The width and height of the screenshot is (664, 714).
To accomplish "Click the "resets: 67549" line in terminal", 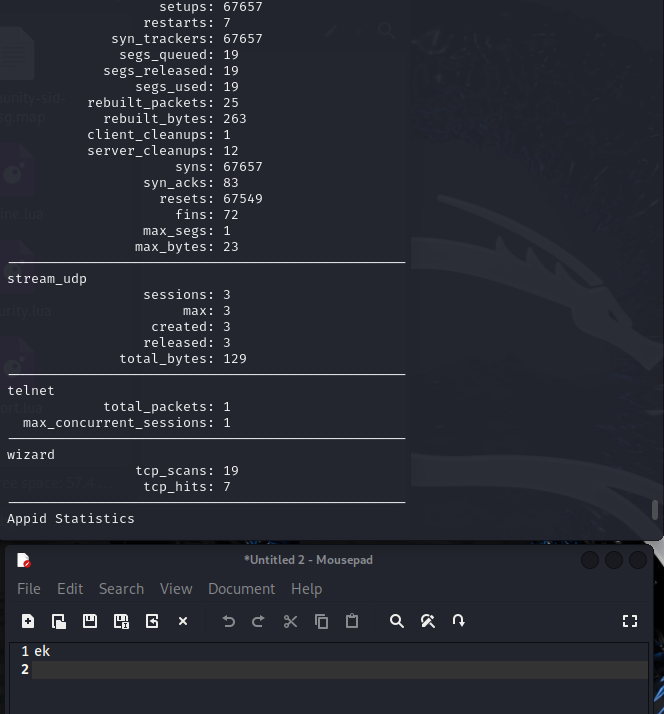I will [x=211, y=199].
